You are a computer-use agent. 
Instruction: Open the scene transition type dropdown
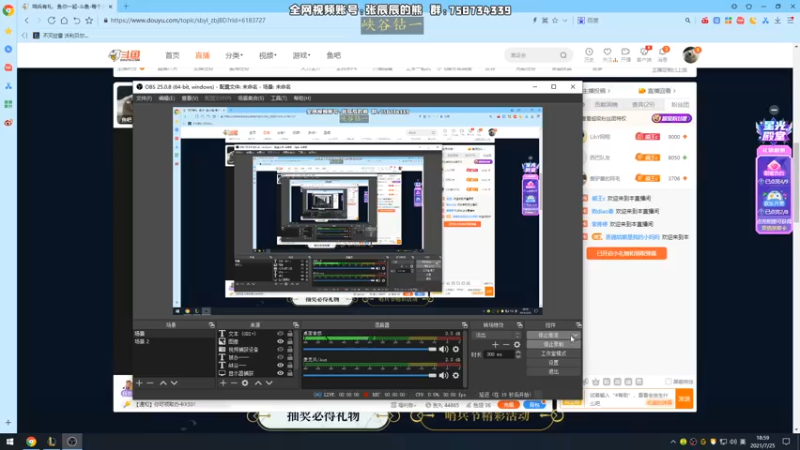[x=497, y=335]
